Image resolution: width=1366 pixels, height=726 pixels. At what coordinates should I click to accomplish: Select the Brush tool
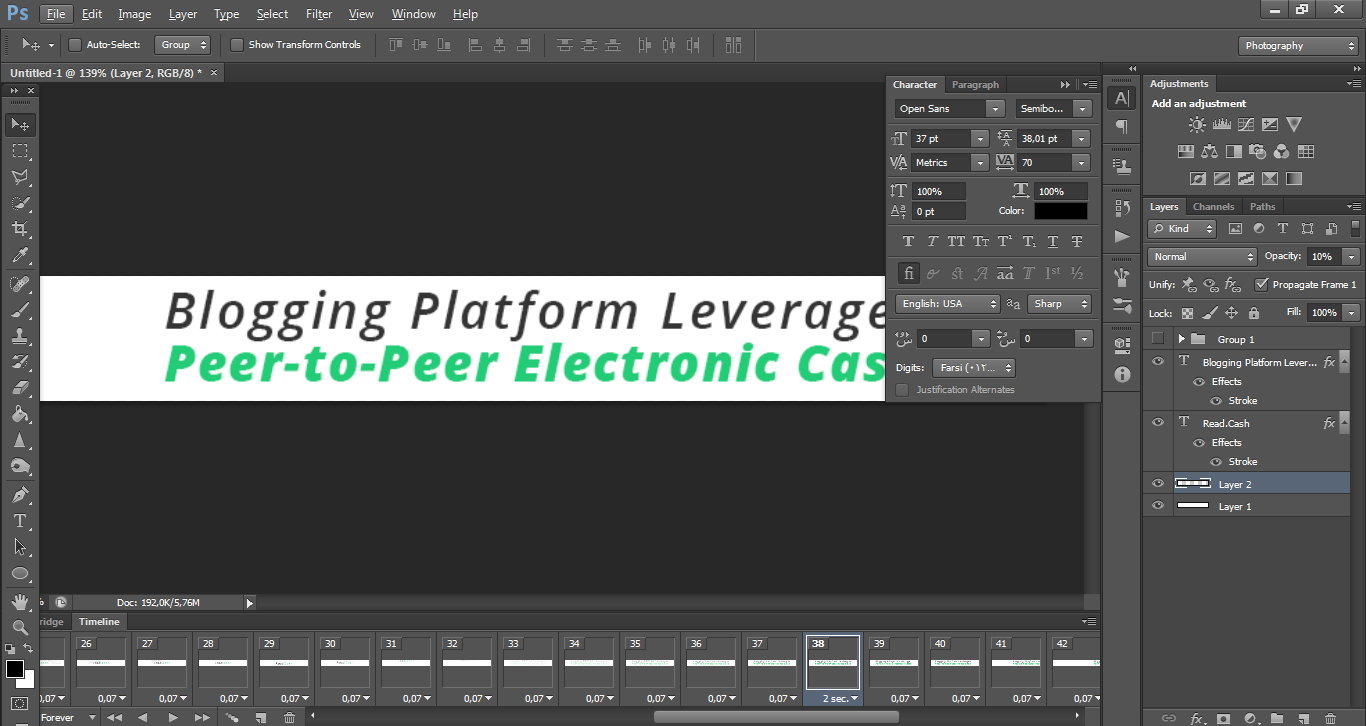[x=20, y=310]
